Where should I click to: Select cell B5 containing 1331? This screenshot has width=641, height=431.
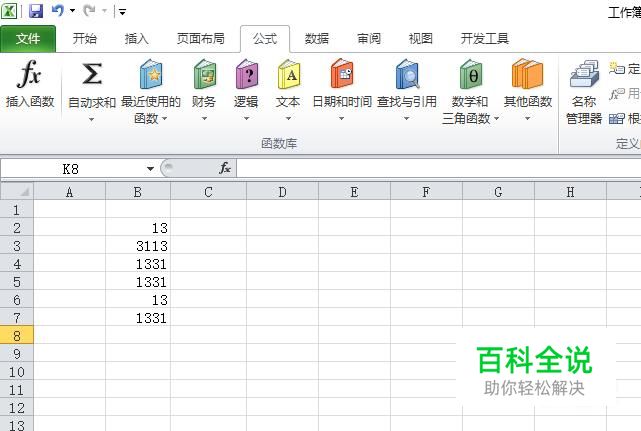tap(138, 282)
